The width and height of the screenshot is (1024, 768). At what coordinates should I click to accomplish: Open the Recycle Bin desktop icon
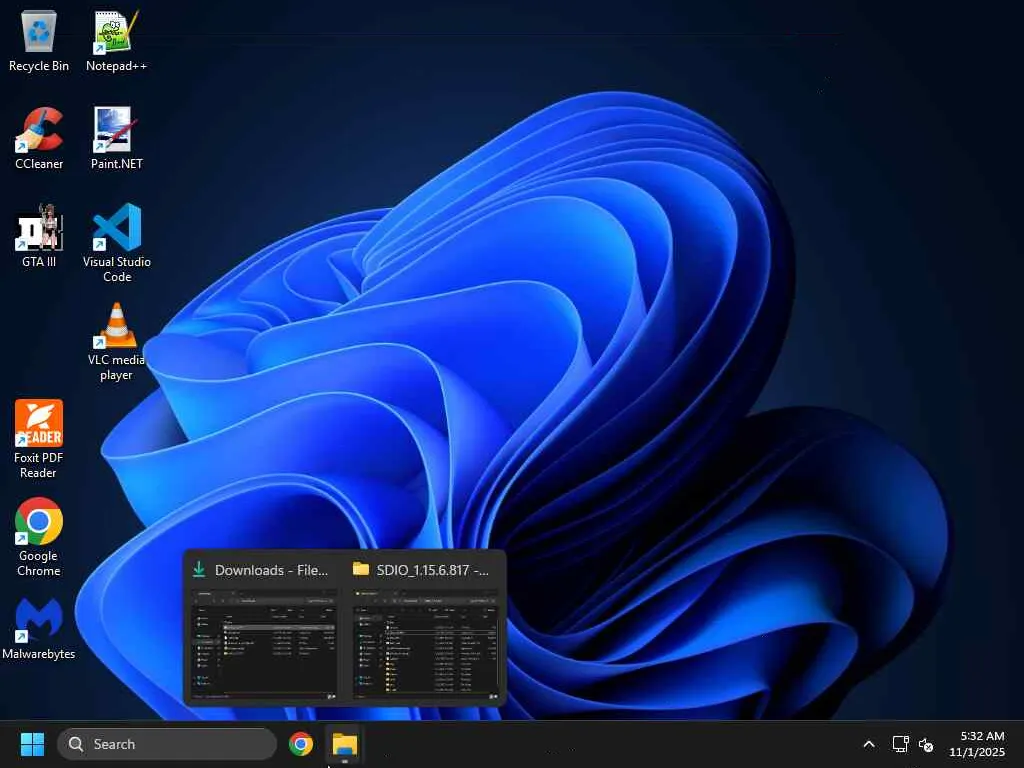tap(39, 40)
